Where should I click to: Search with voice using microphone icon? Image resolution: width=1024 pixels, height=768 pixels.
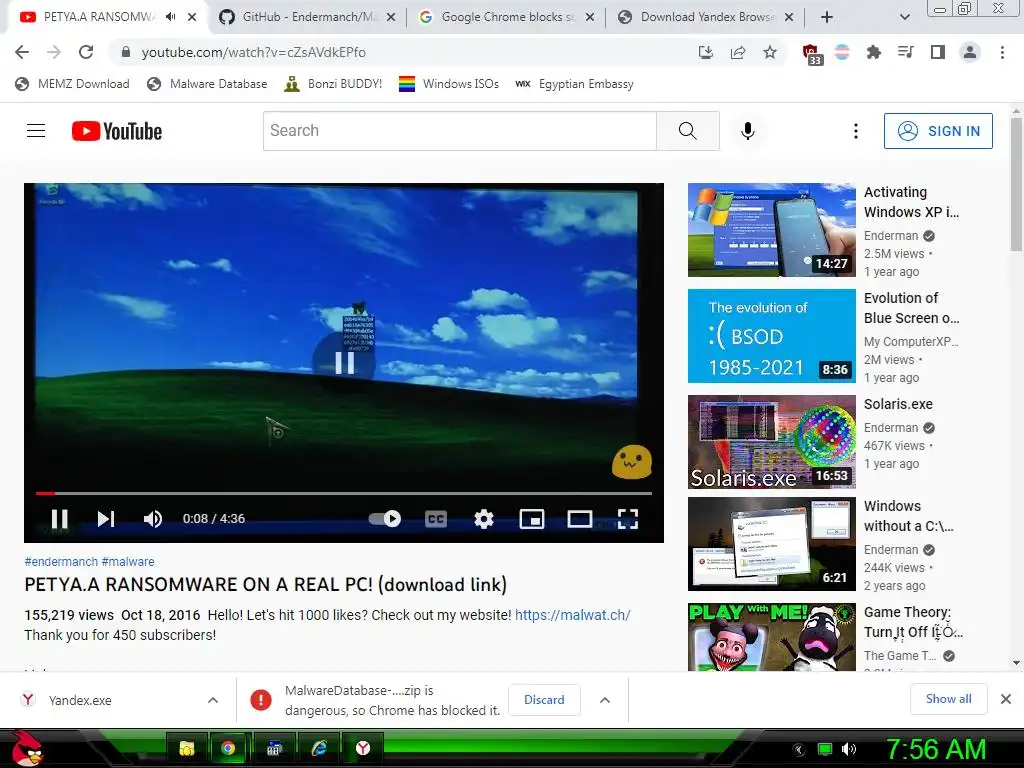point(748,131)
